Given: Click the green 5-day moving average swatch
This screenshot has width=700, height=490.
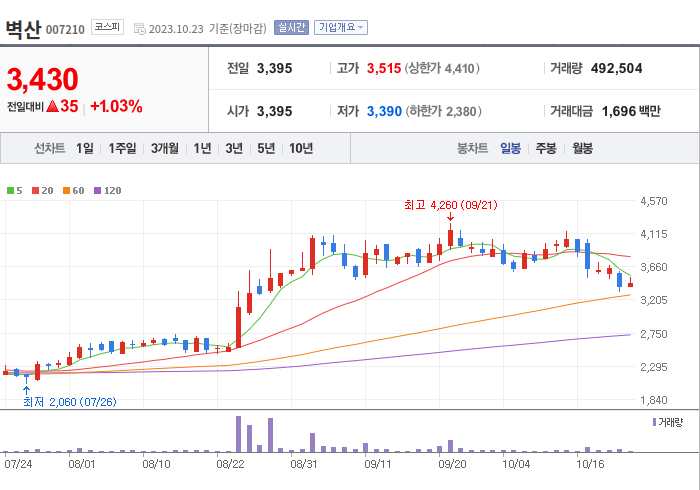Looking at the screenshot, I should point(10,191).
